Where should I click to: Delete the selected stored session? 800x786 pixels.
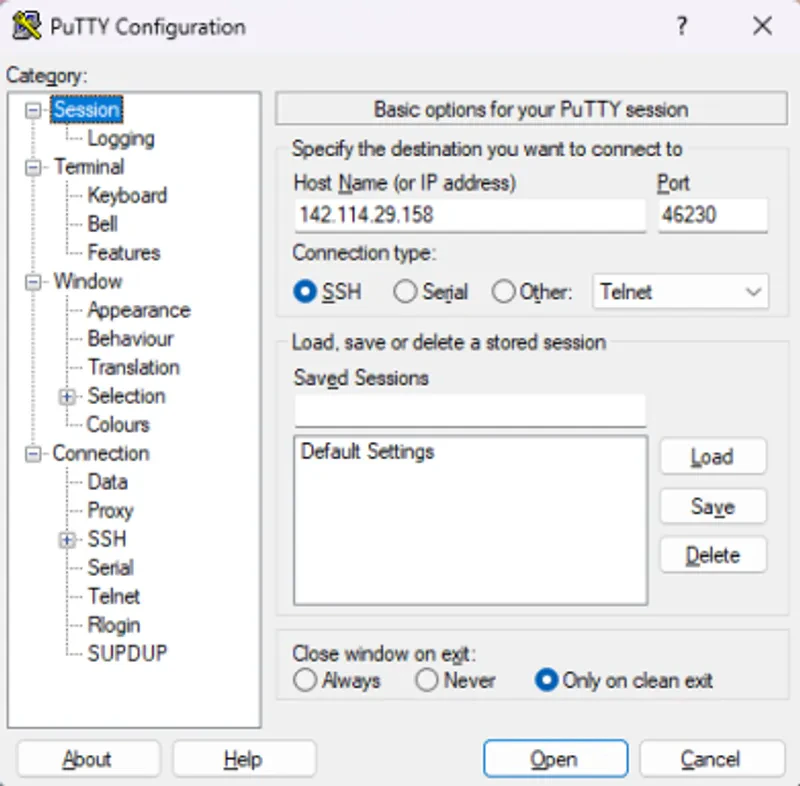click(713, 555)
